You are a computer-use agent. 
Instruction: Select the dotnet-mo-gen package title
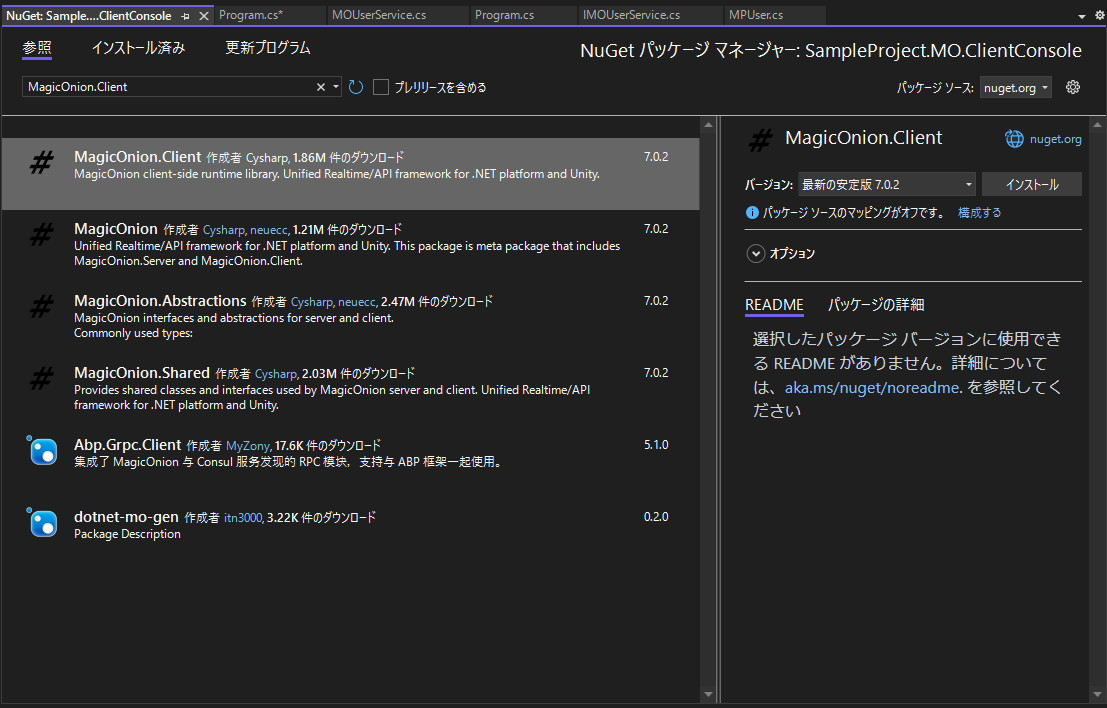point(126,517)
